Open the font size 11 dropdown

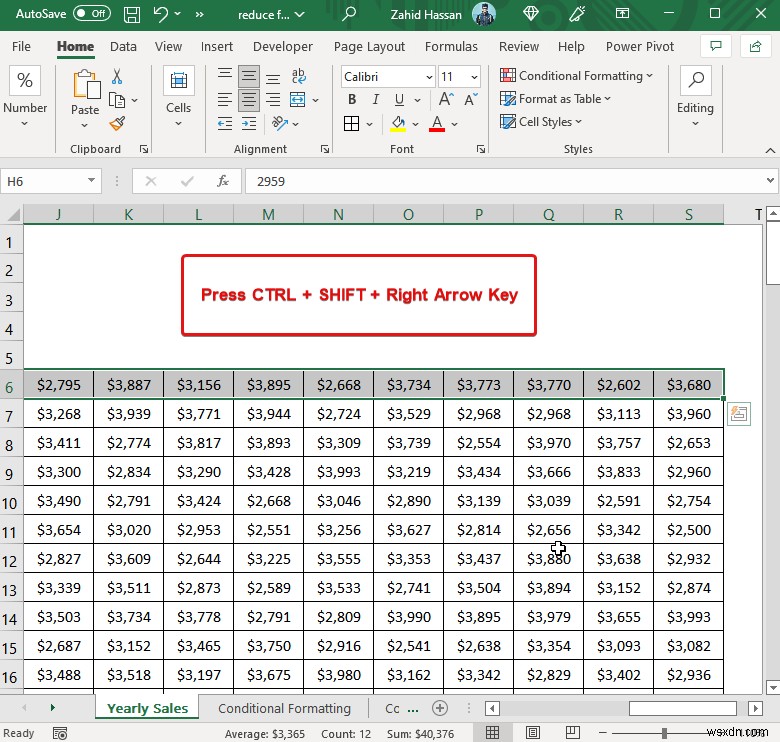point(474,77)
